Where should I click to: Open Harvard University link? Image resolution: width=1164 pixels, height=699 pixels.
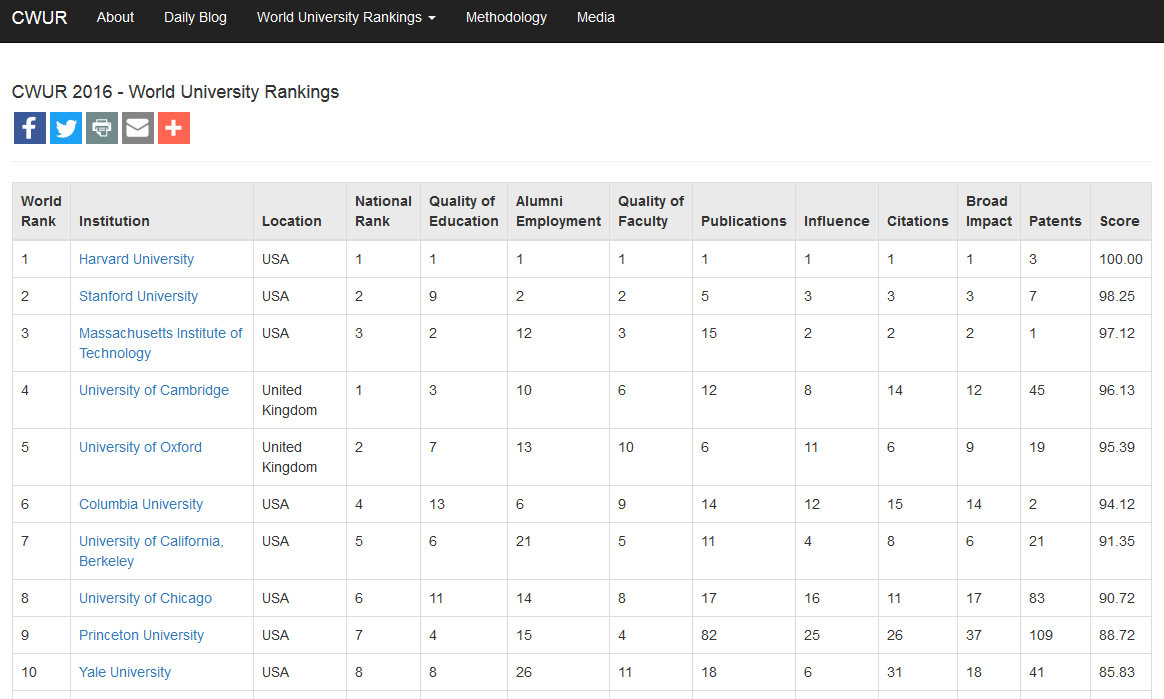tap(137, 259)
